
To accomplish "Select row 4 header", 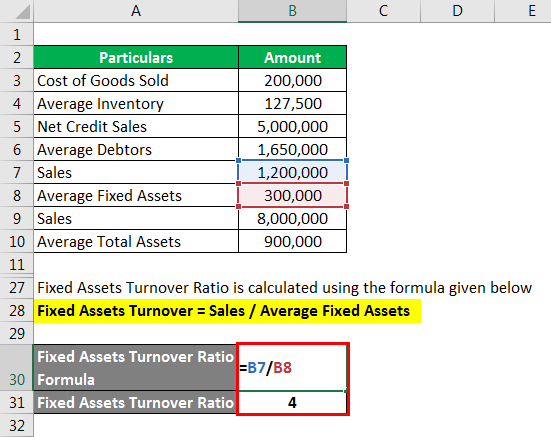I will tap(17, 103).
